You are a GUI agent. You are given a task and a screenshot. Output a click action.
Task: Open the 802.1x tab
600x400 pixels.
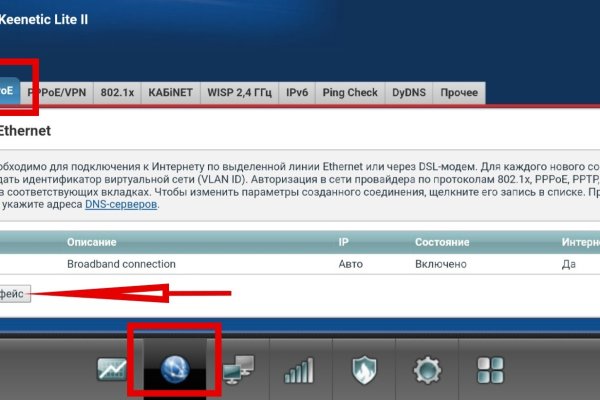pos(118,93)
